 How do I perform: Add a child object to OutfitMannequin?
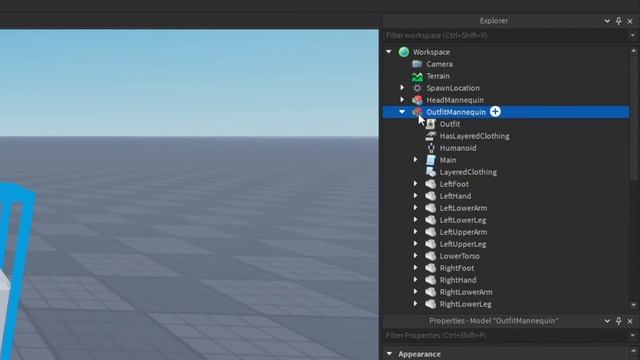495,112
